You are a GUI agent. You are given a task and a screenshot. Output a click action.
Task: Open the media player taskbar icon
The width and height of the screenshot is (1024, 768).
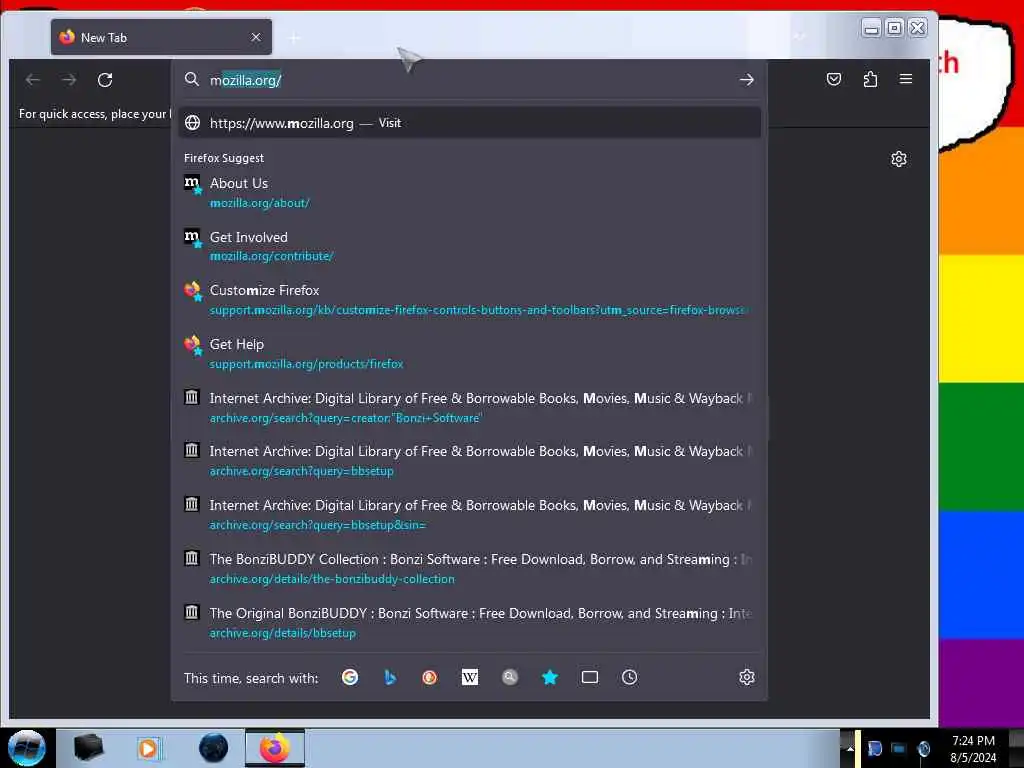(149, 748)
